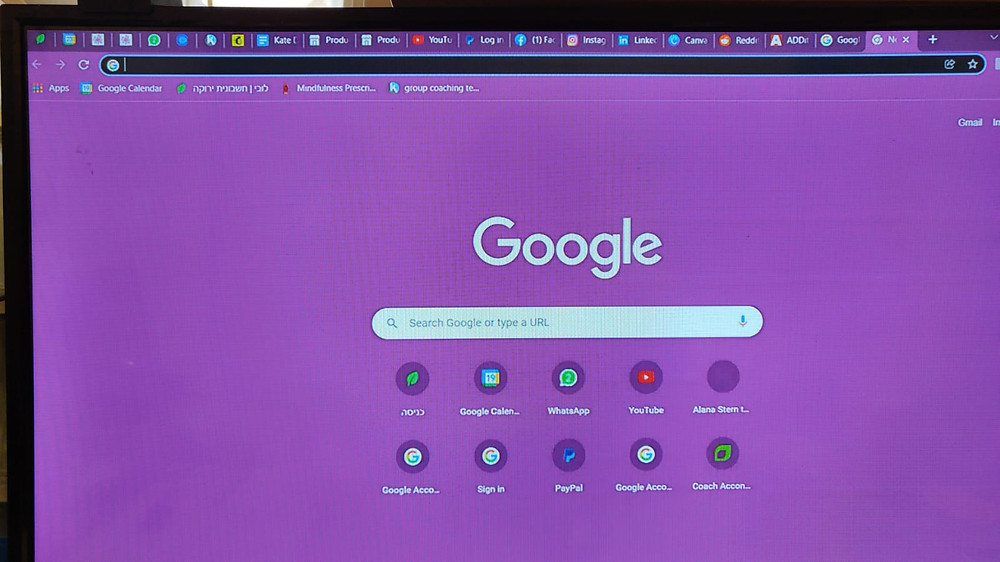Click the Google logo
This screenshot has height=562, width=1000.
click(x=567, y=246)
